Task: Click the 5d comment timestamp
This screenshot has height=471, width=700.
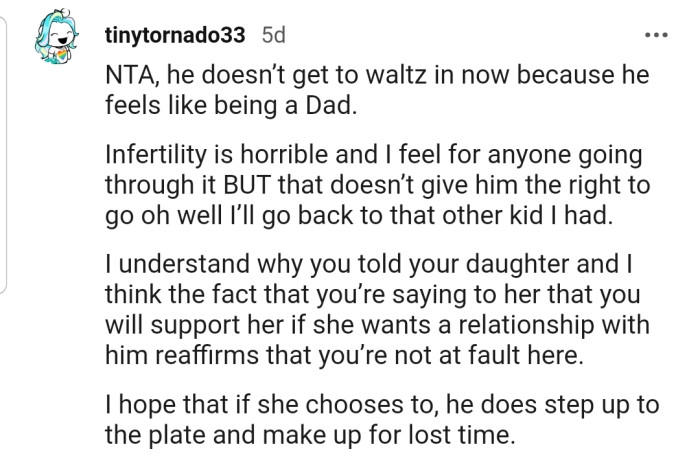Action: 272,35
